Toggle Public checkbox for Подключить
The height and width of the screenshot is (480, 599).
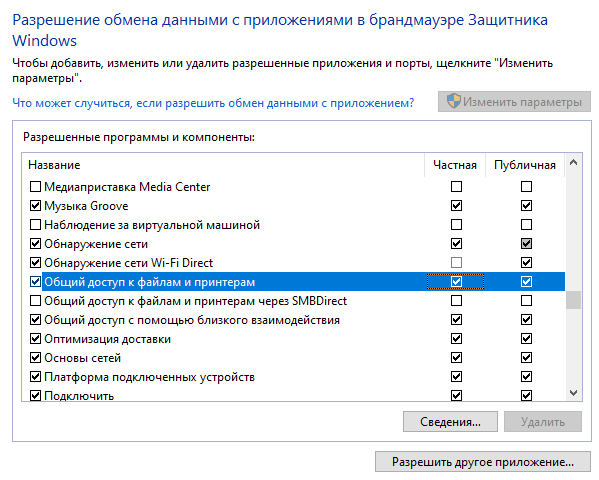pos(526,395)
